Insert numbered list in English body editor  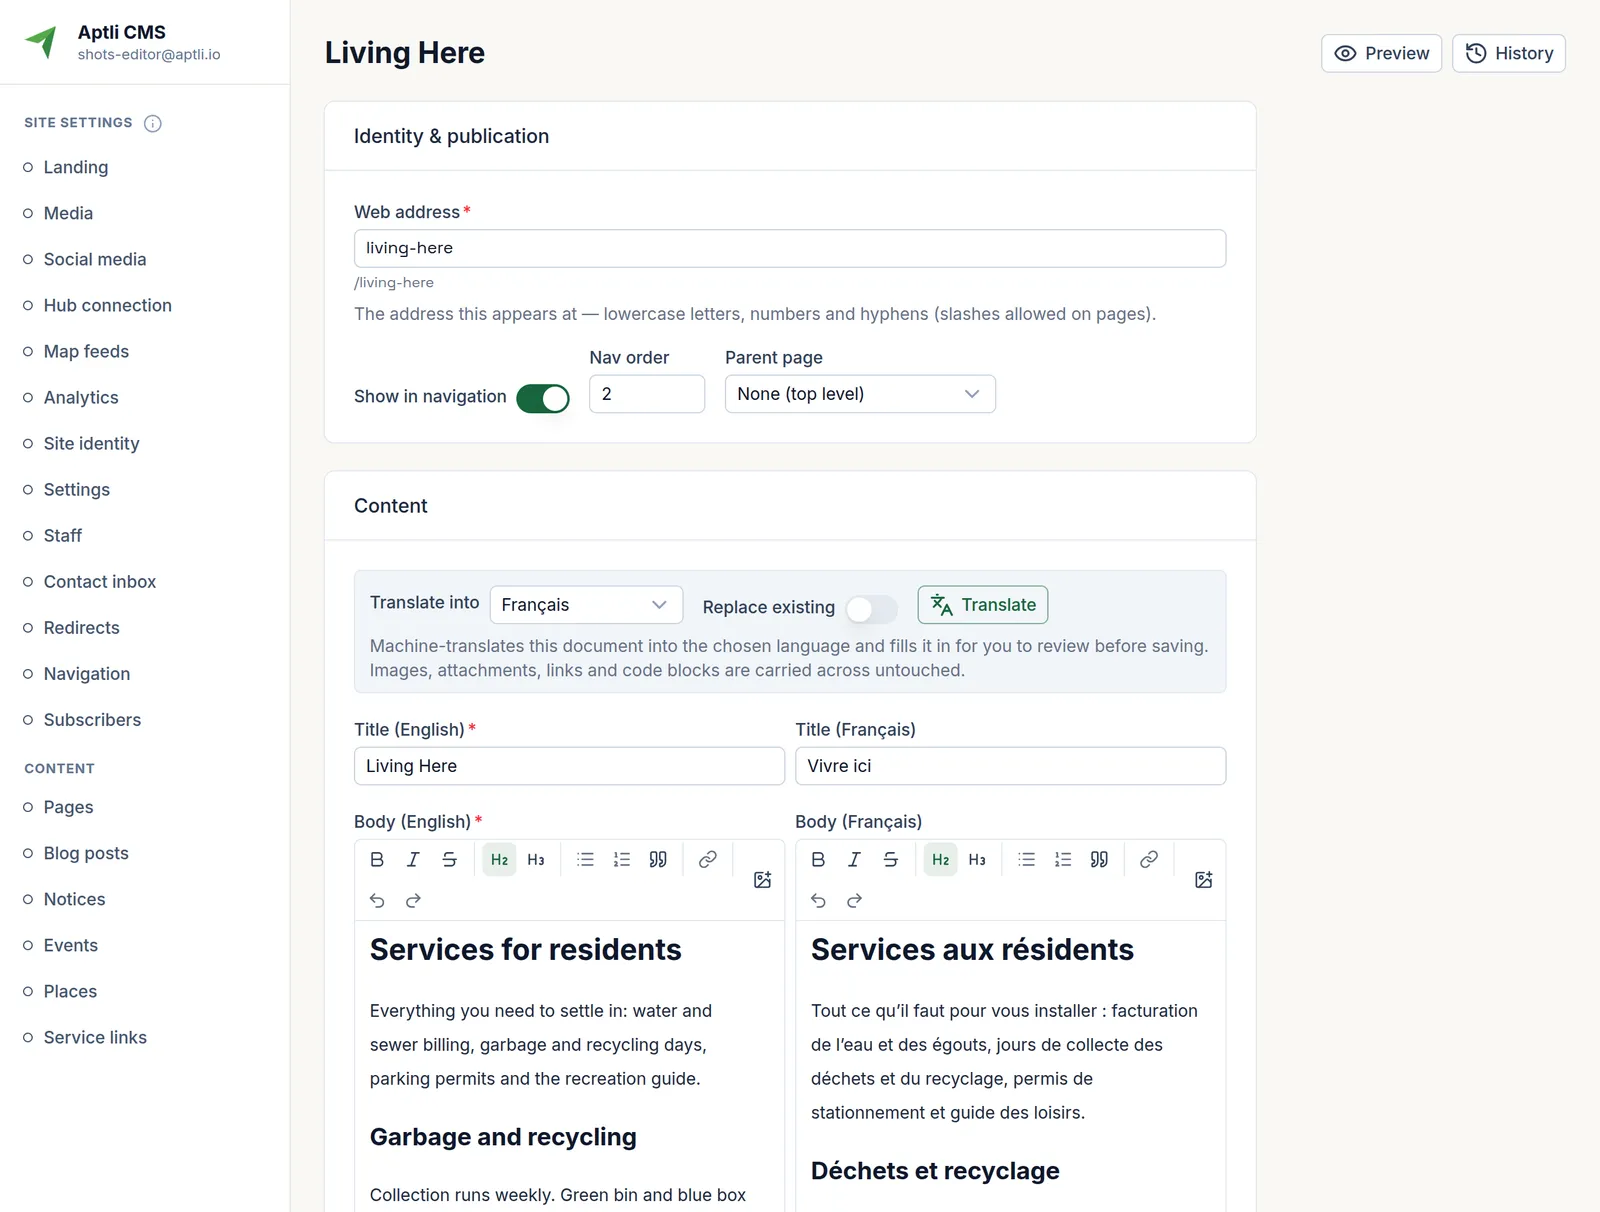point(622,860)
